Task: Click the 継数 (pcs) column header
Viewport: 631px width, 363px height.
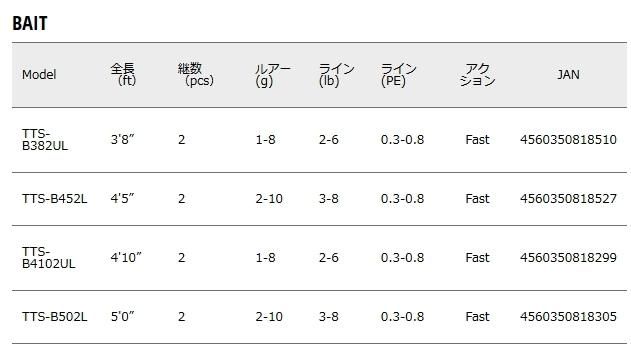Action: (196, 74)
